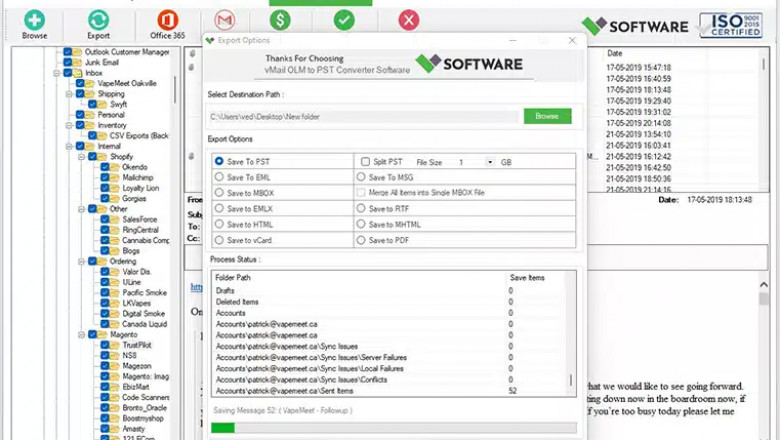The width and height of the screenshot is (780, 440).
Task: Select Save to EMLX option
Action: coord(219,208)
